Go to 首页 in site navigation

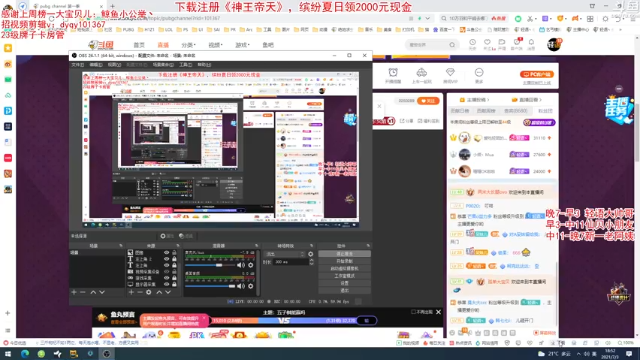139,45
